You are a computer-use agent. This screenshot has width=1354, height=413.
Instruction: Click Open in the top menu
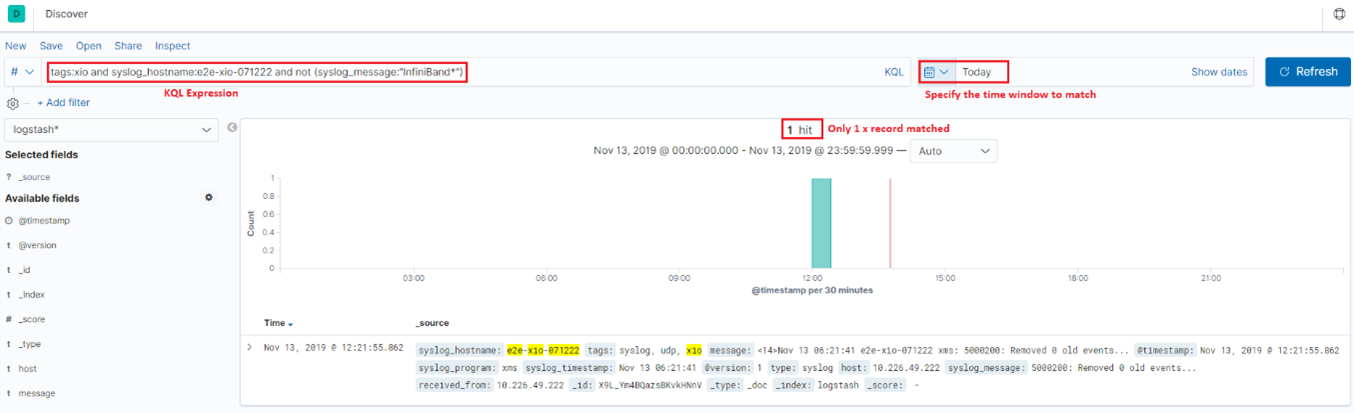[x=89, y=46]
